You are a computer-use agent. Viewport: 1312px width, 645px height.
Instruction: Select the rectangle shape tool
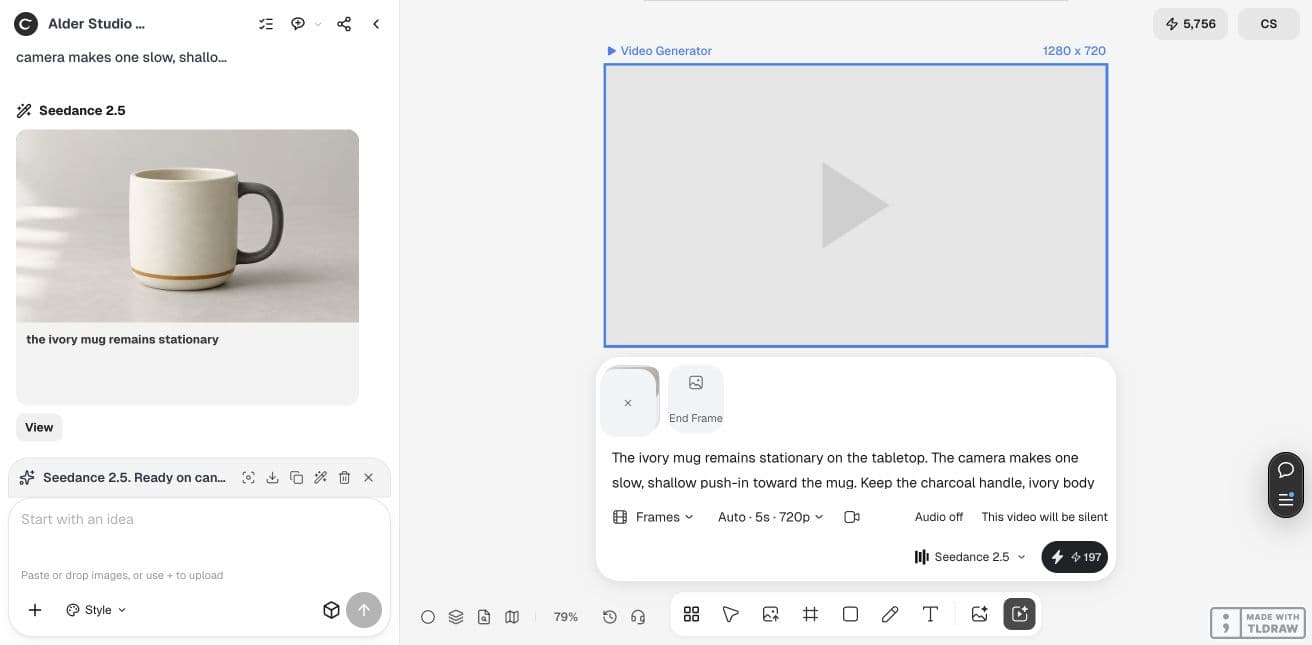(x=850, y=614)
